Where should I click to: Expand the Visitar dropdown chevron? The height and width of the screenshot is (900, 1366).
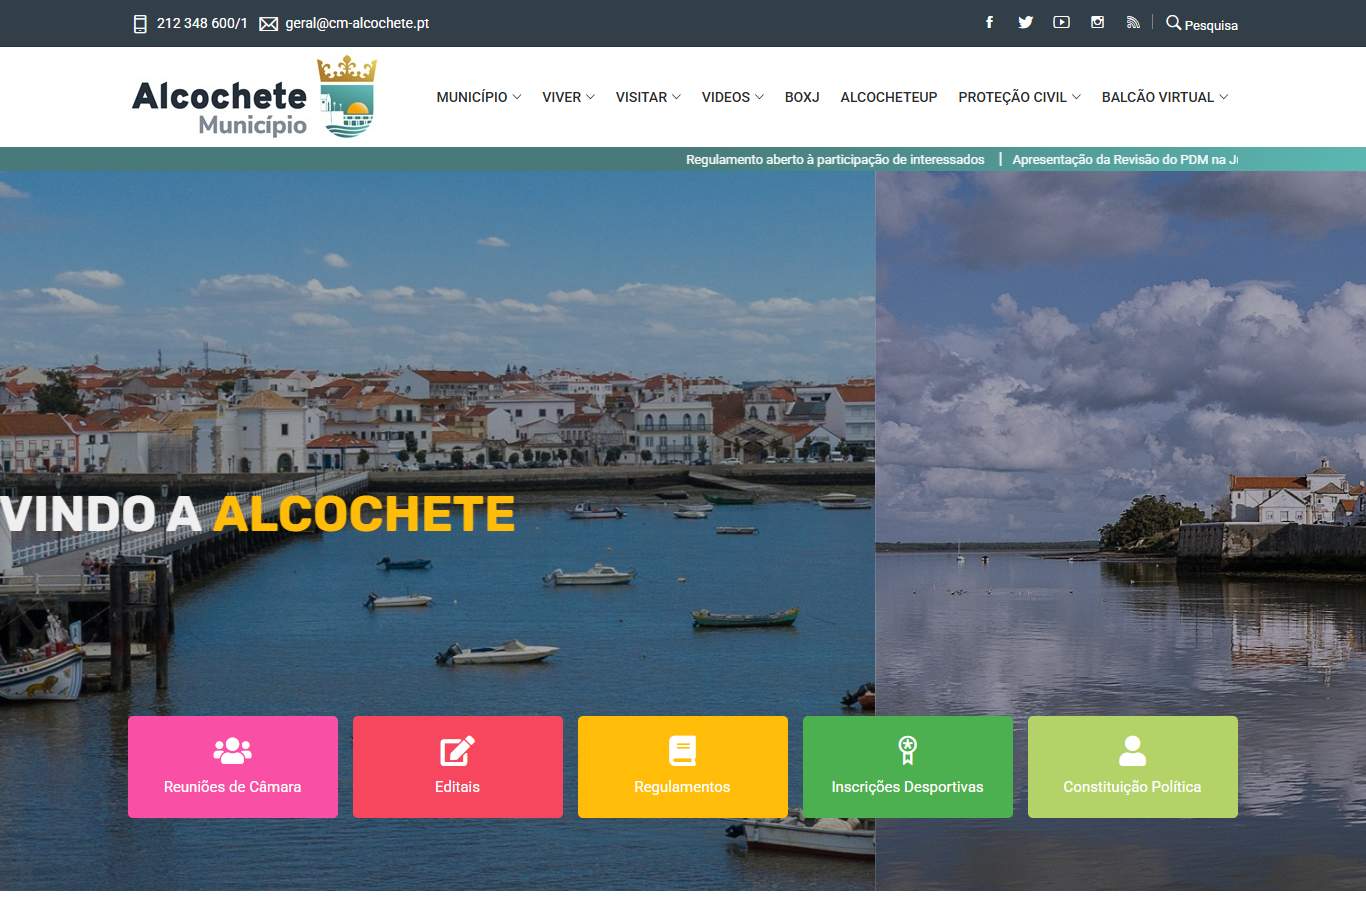click(676, 97)
